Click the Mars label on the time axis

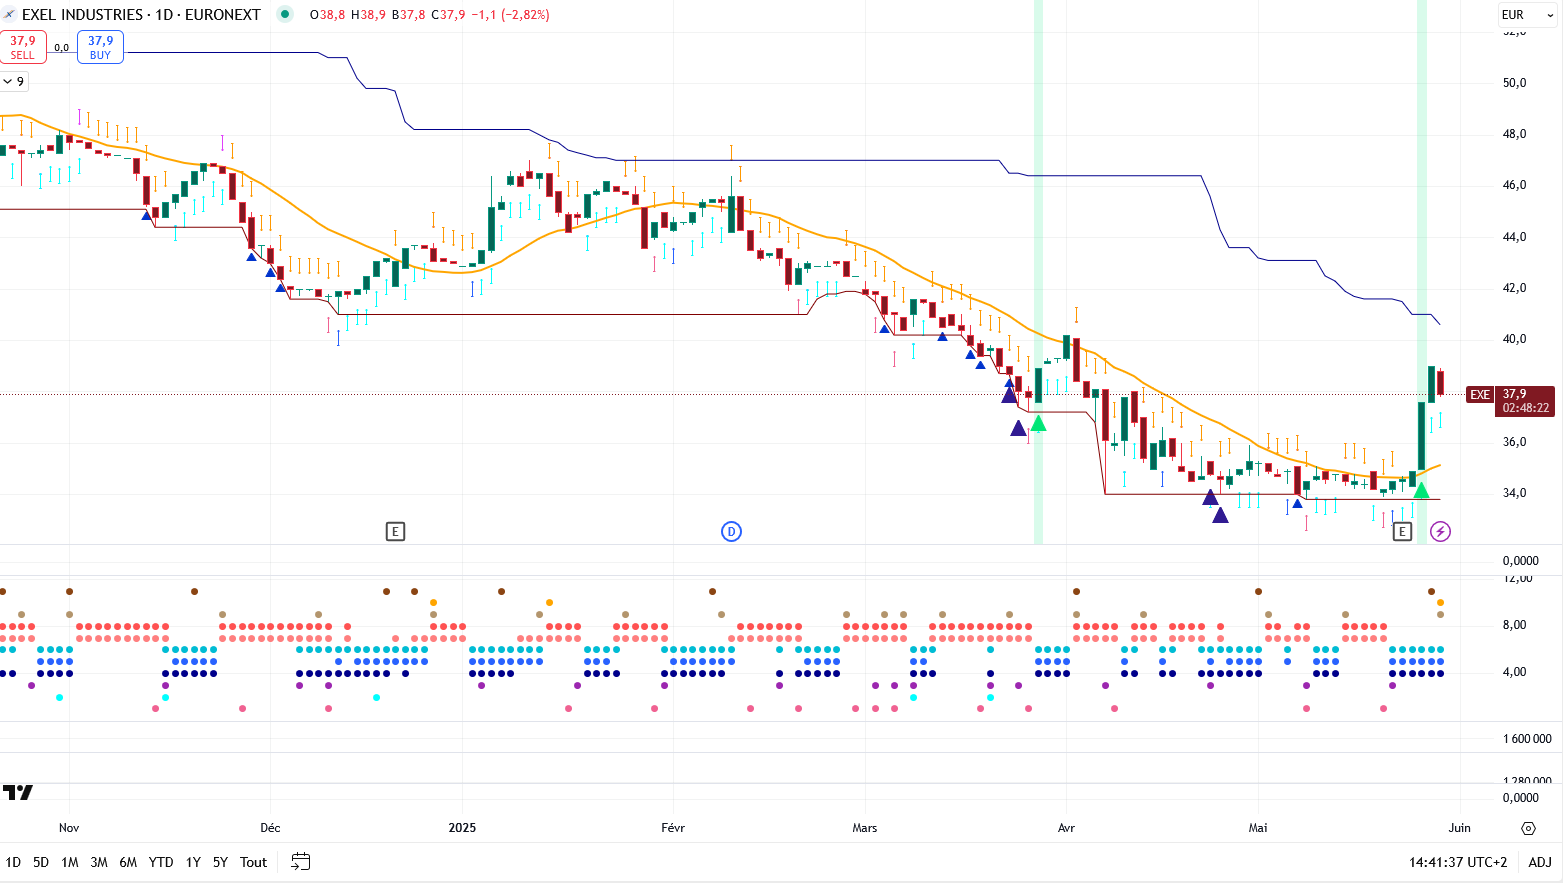click(865, 828)
